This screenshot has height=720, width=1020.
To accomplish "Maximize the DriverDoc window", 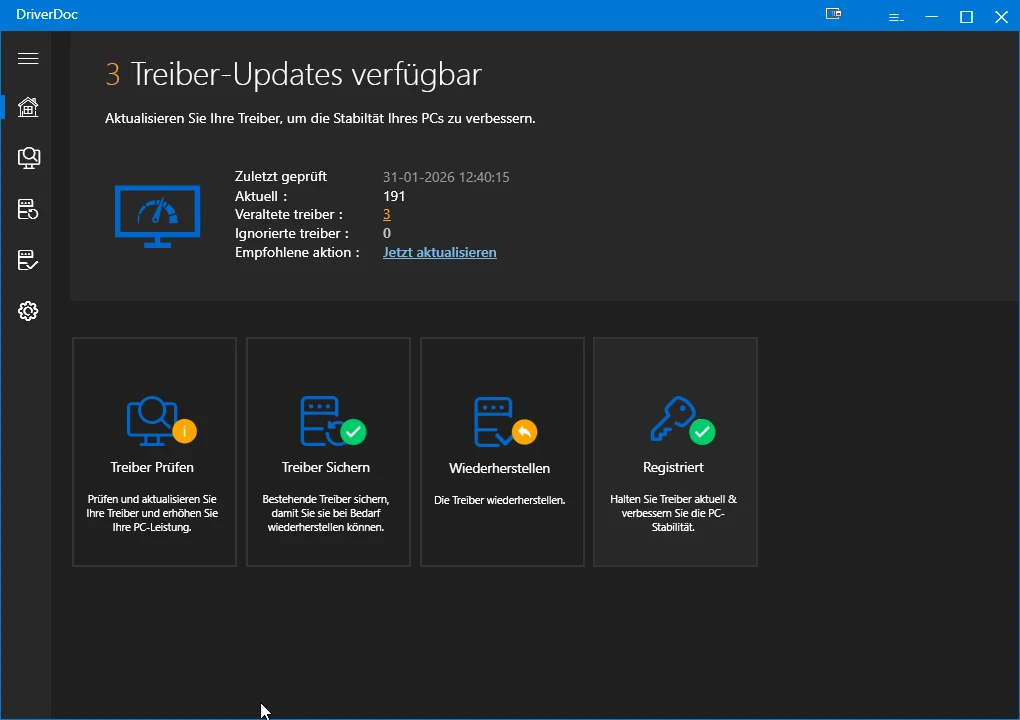I will [x=966, y=17].
